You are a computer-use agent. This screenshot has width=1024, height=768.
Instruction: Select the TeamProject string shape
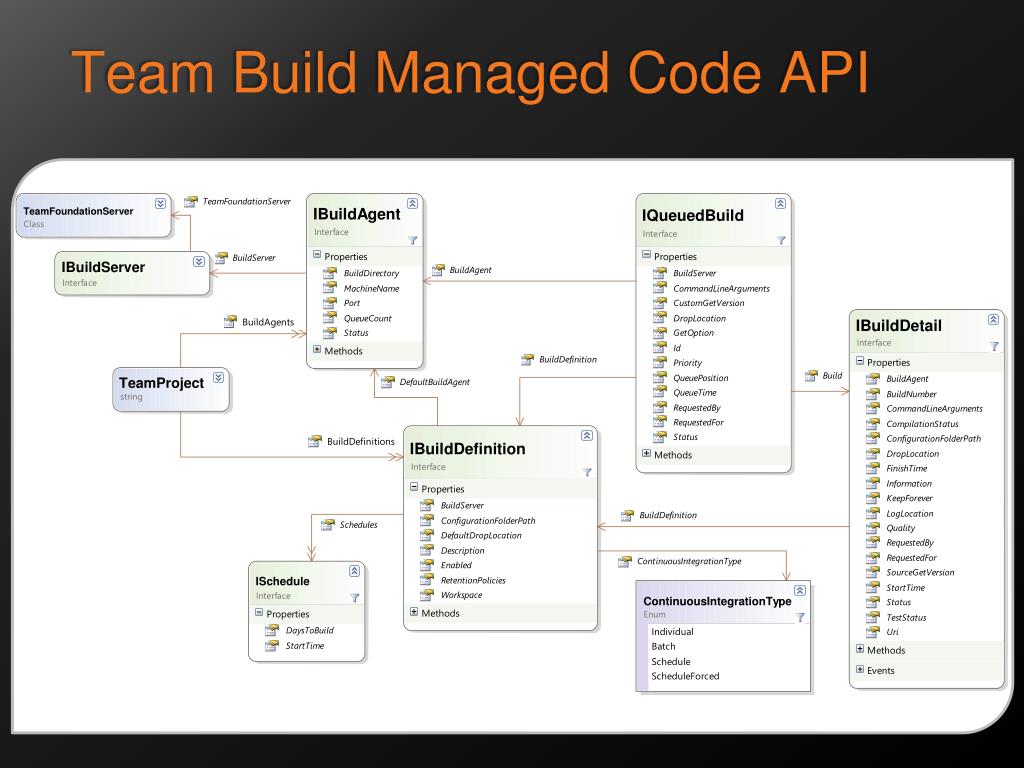[171, 389]
